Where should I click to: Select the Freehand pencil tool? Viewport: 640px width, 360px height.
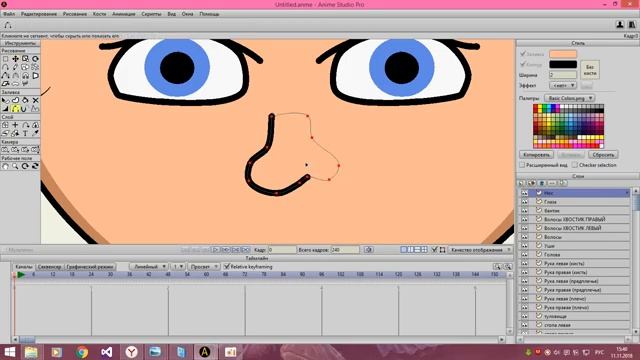[x=15, y=67]
